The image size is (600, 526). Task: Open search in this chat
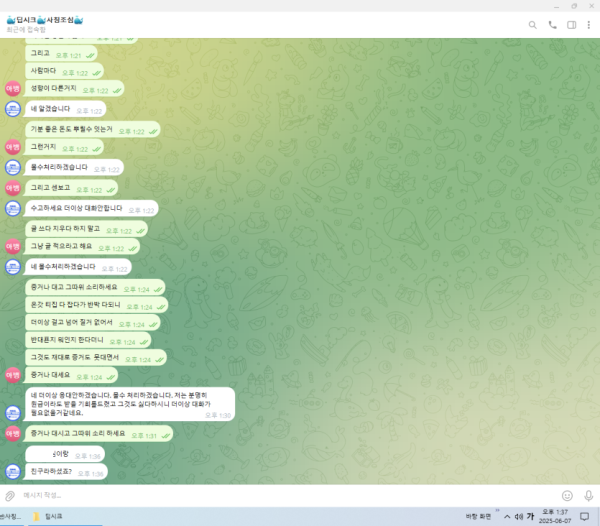(x=532, y=25)
